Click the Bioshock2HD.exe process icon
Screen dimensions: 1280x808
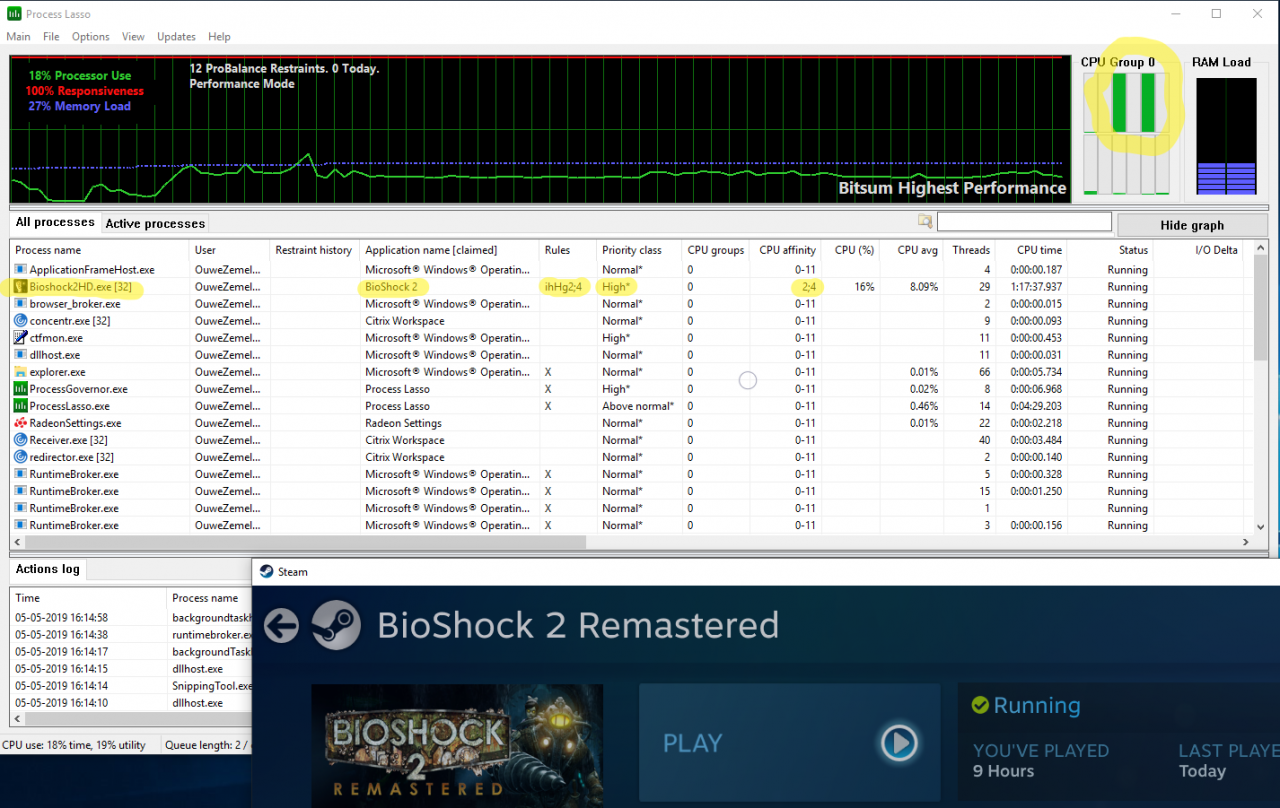tap(21, 287)
